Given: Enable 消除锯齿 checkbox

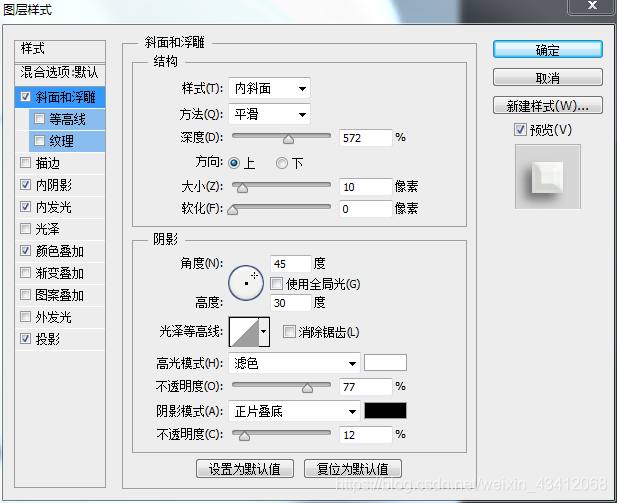Looking at the screenshot, I should click(x=289, y=332).
